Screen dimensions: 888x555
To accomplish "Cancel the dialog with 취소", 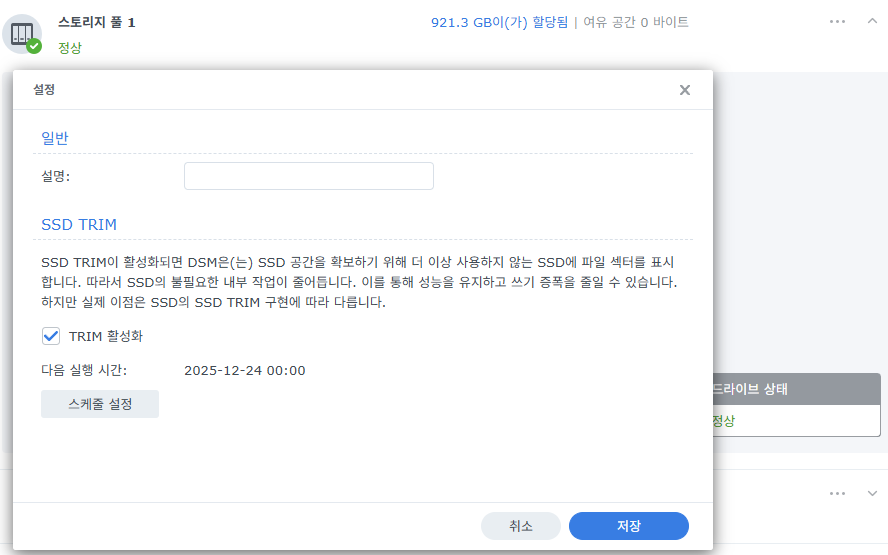I will click(520, 526).
